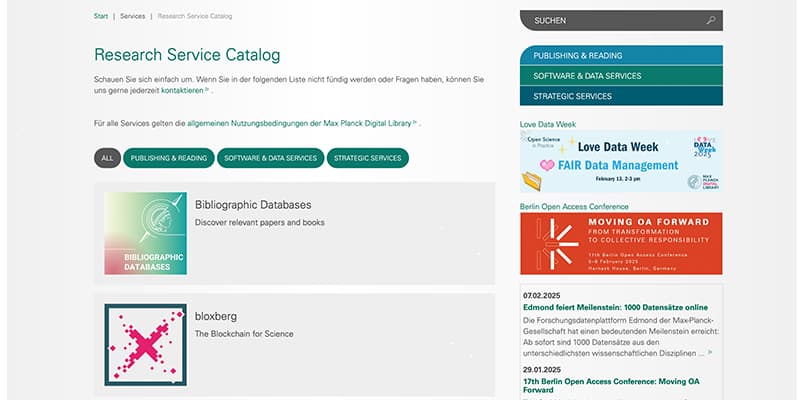Viewport: 800px width, 400px height.
Task: Click the date 29.01.2025
Action: [542, 370]
